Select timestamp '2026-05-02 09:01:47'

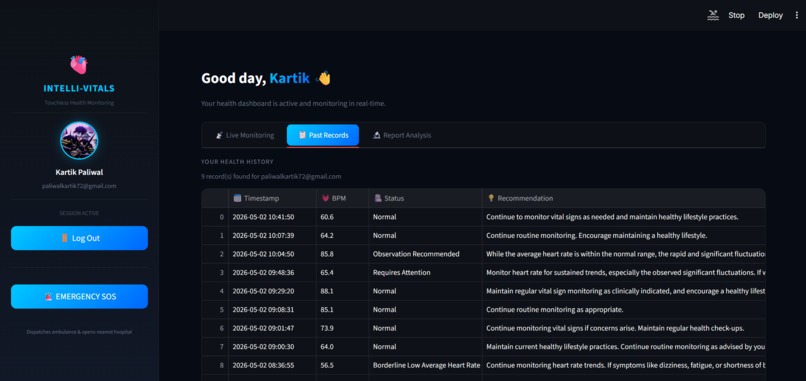263,328
